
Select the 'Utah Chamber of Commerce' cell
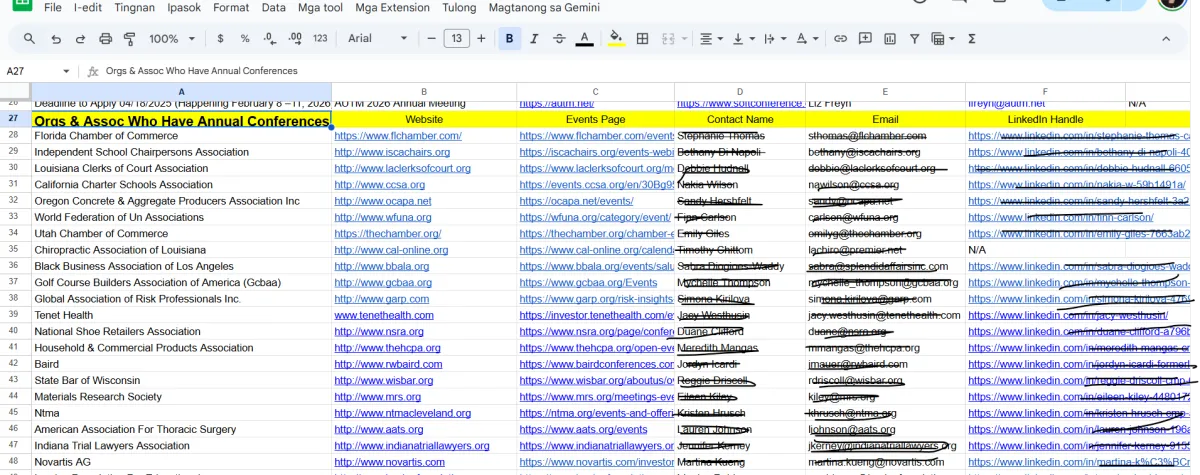(181, 234)
